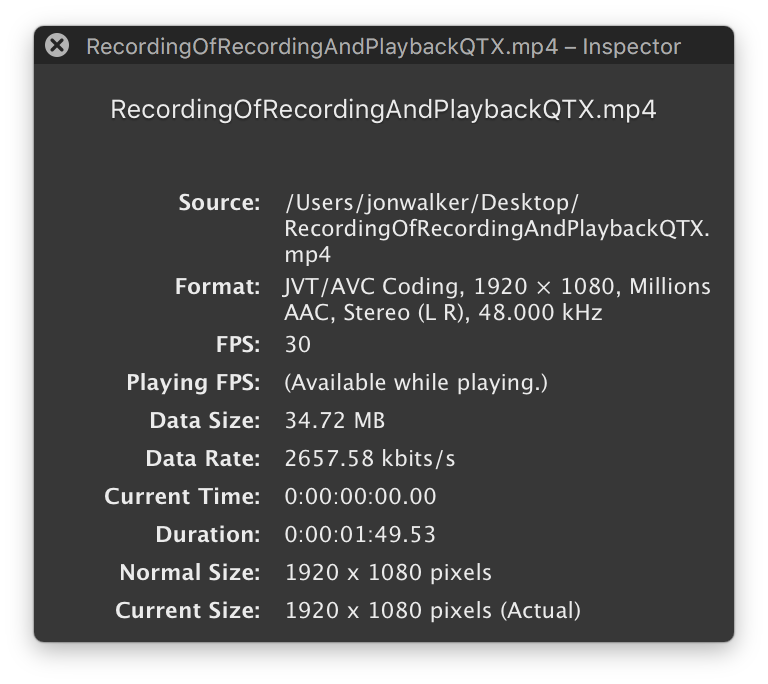Click the Inspector window title bar text
Viewport: 768px width, 684px height.
(383, 47)
